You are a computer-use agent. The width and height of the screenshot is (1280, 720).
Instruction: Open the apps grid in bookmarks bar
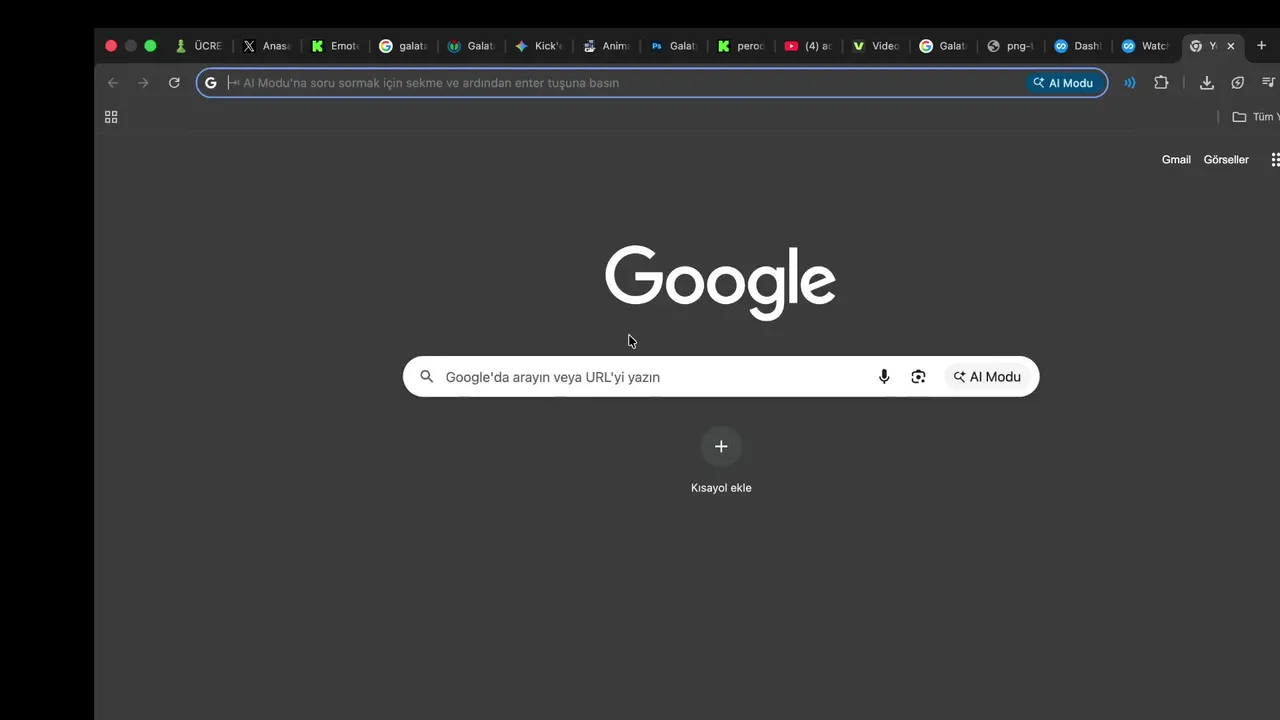click(x=111, y=117)
